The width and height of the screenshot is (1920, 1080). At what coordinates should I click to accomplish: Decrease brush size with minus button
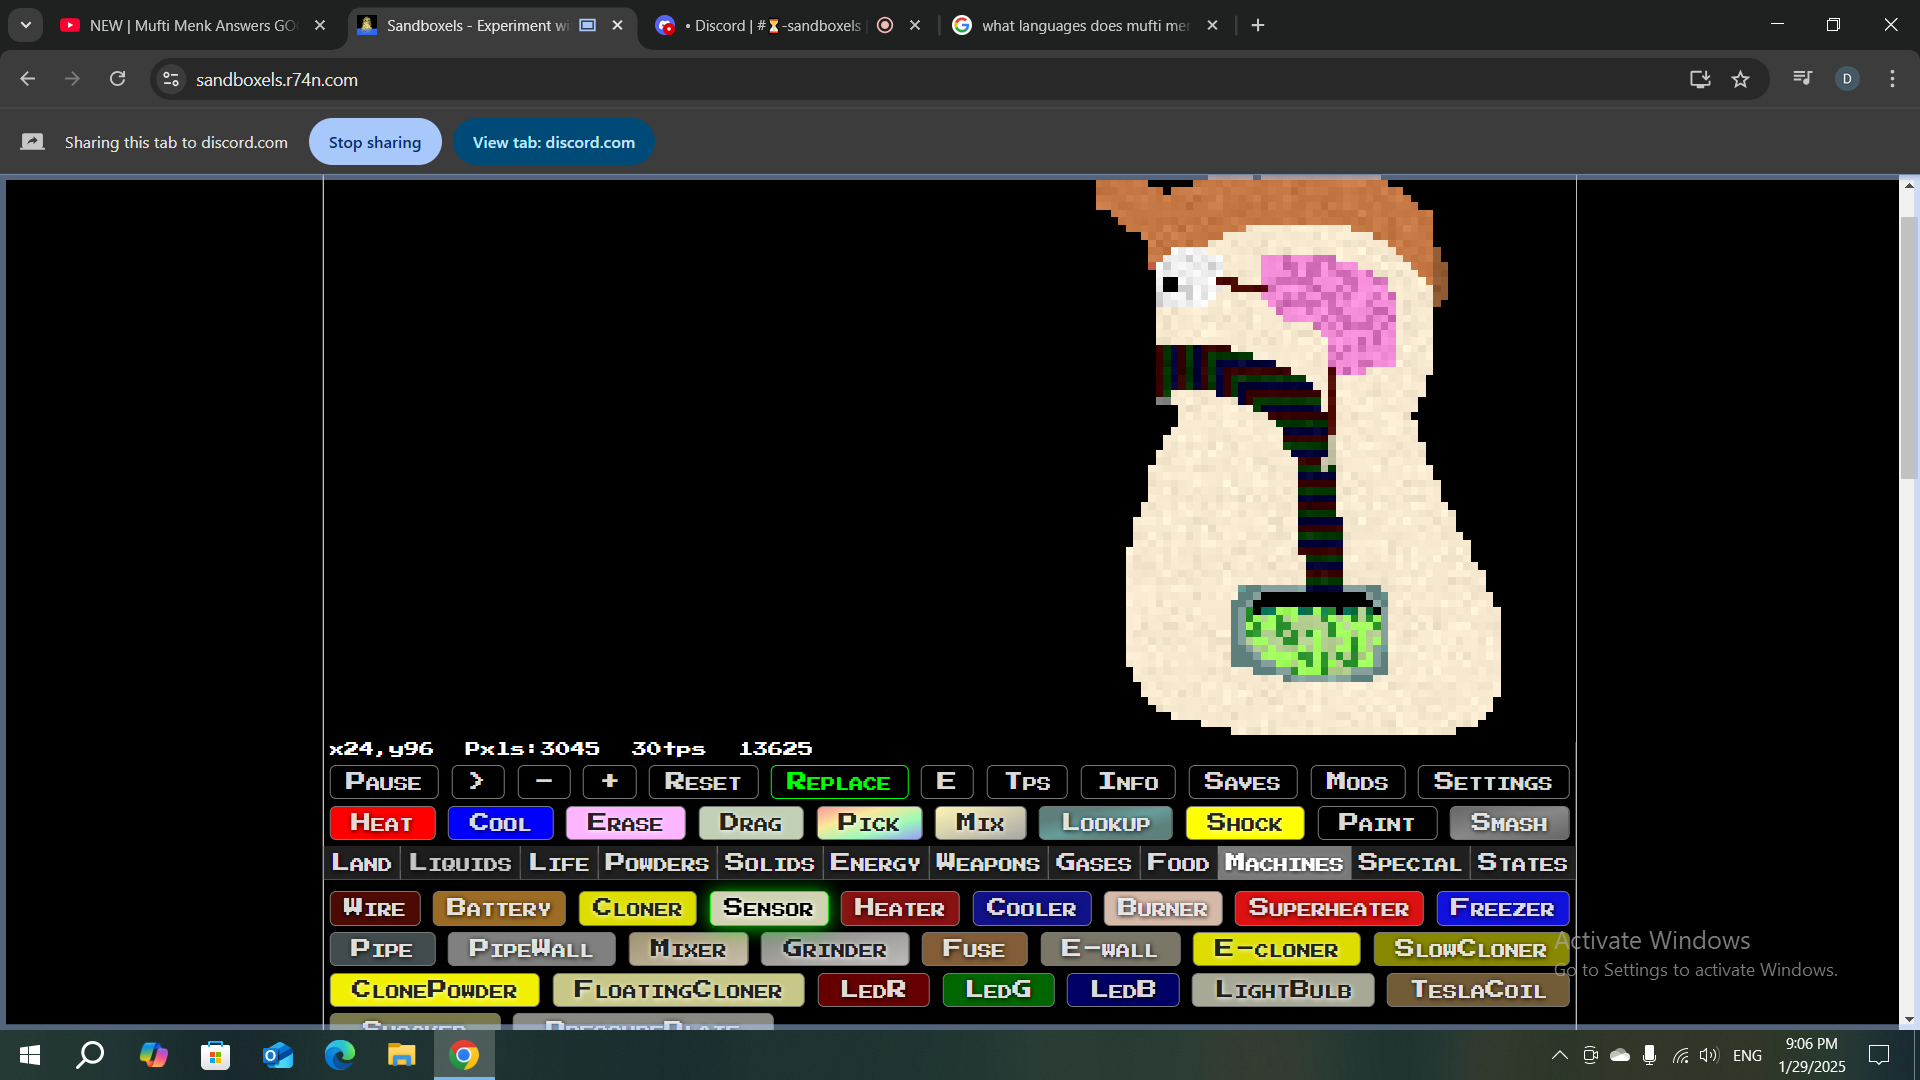click(544, 782)
